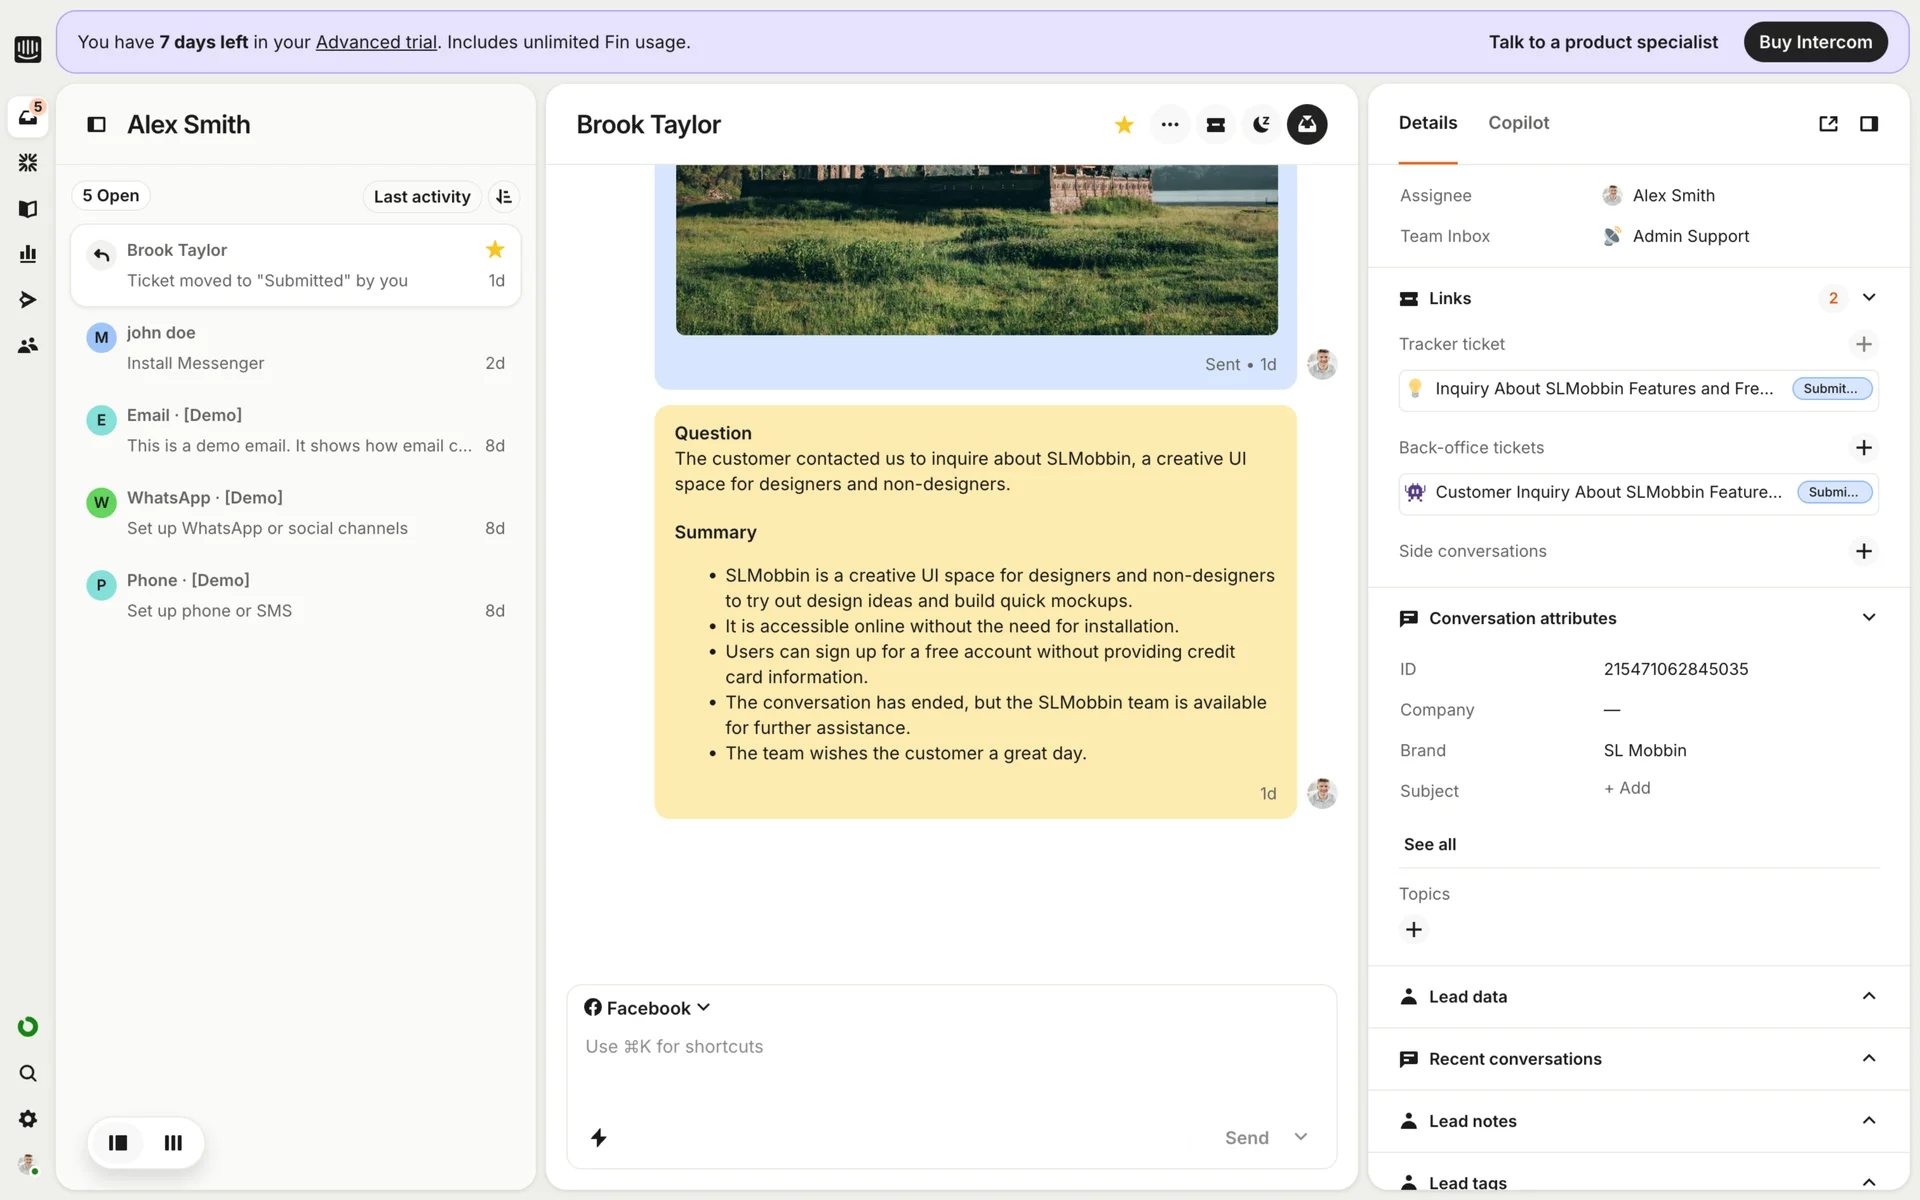This screenshot has height=1200, width=1920.
Task: Collapse the Conversation attributes section
Action: click(x=1868, y=618)
